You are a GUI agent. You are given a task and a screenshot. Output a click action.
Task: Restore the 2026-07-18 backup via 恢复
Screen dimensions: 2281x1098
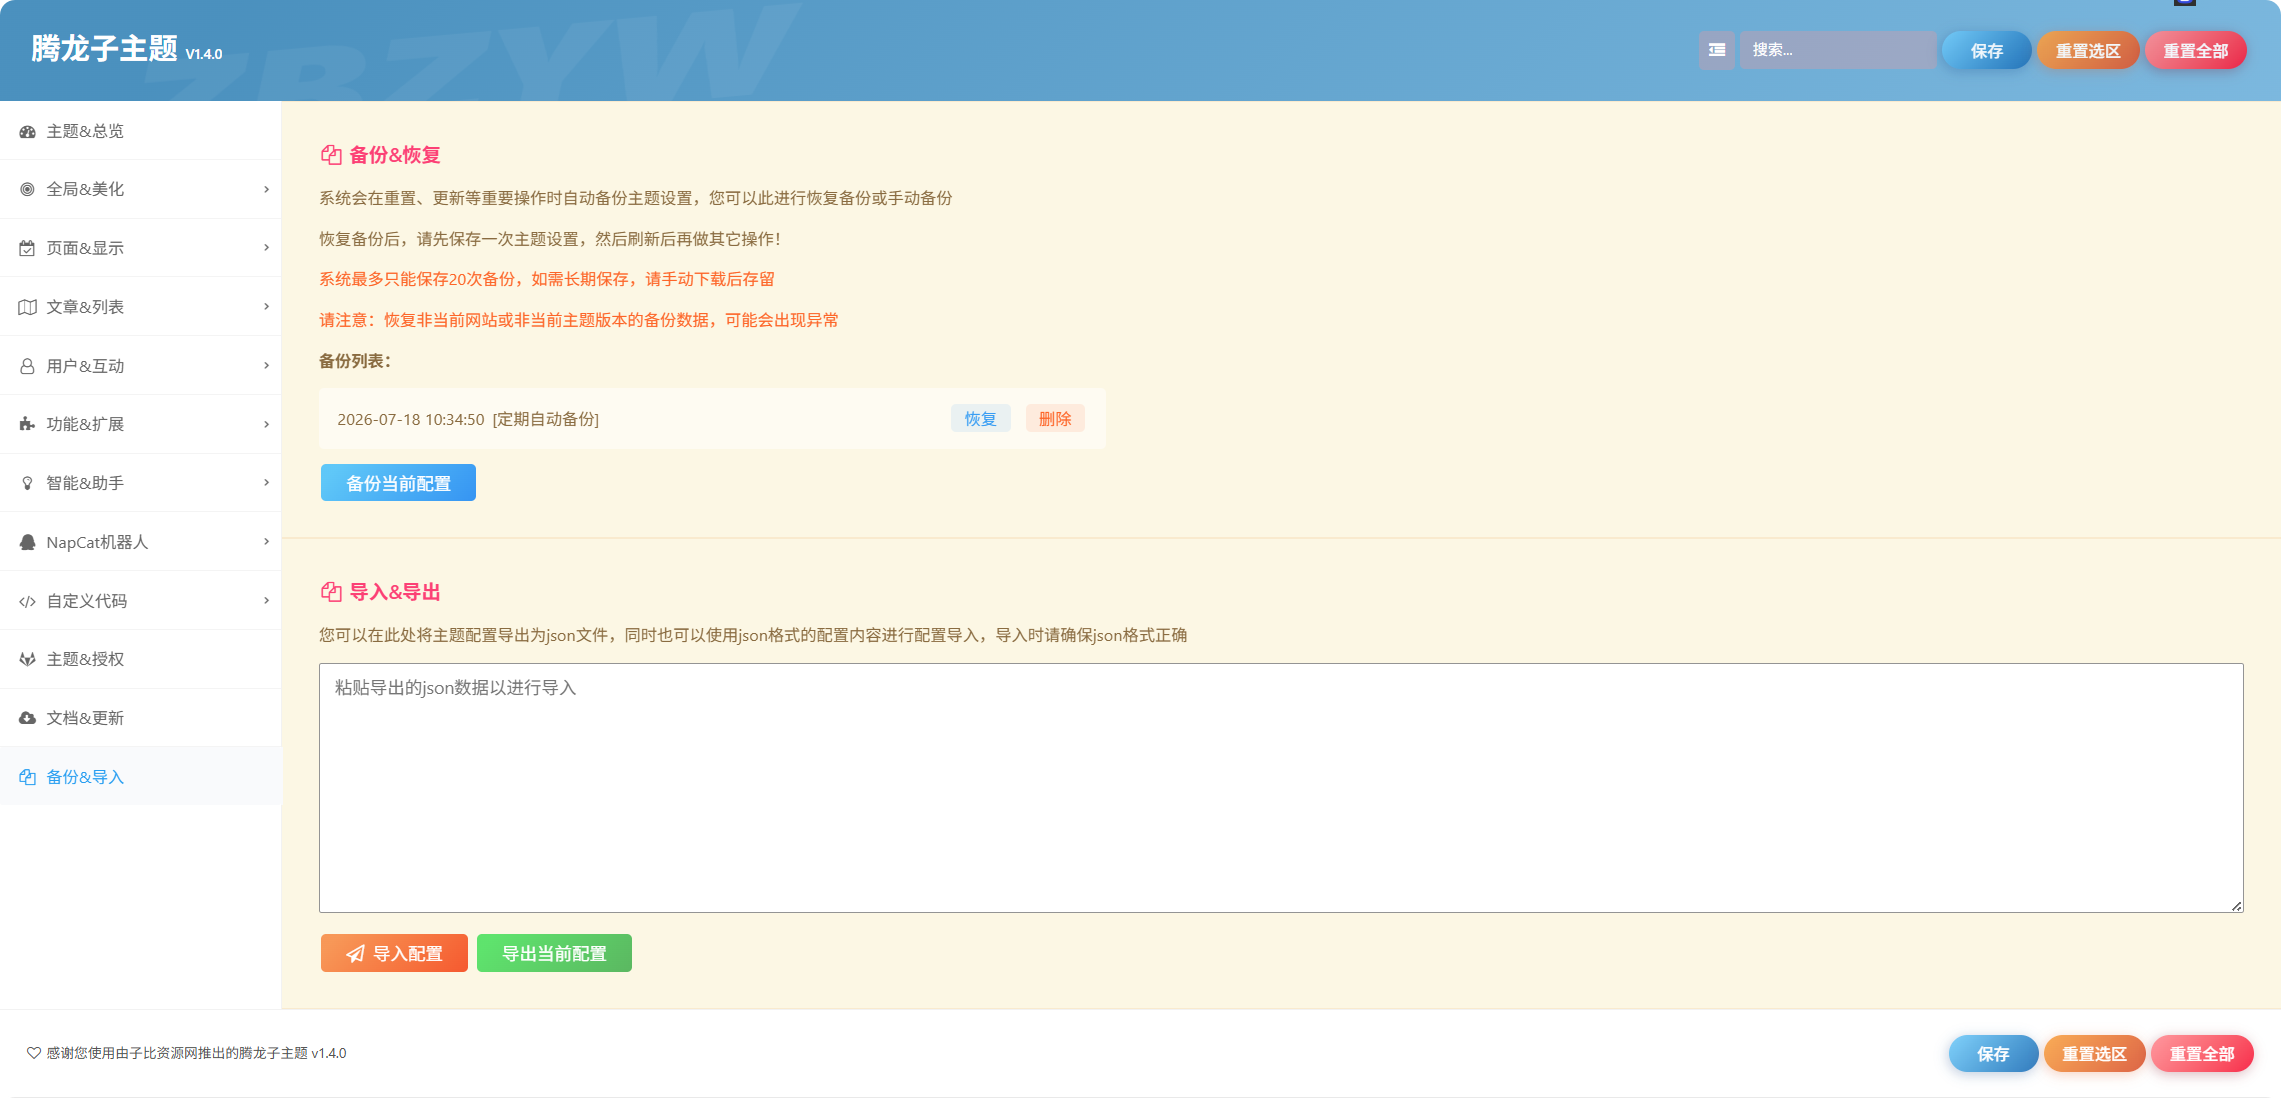[x=980, y=419]
